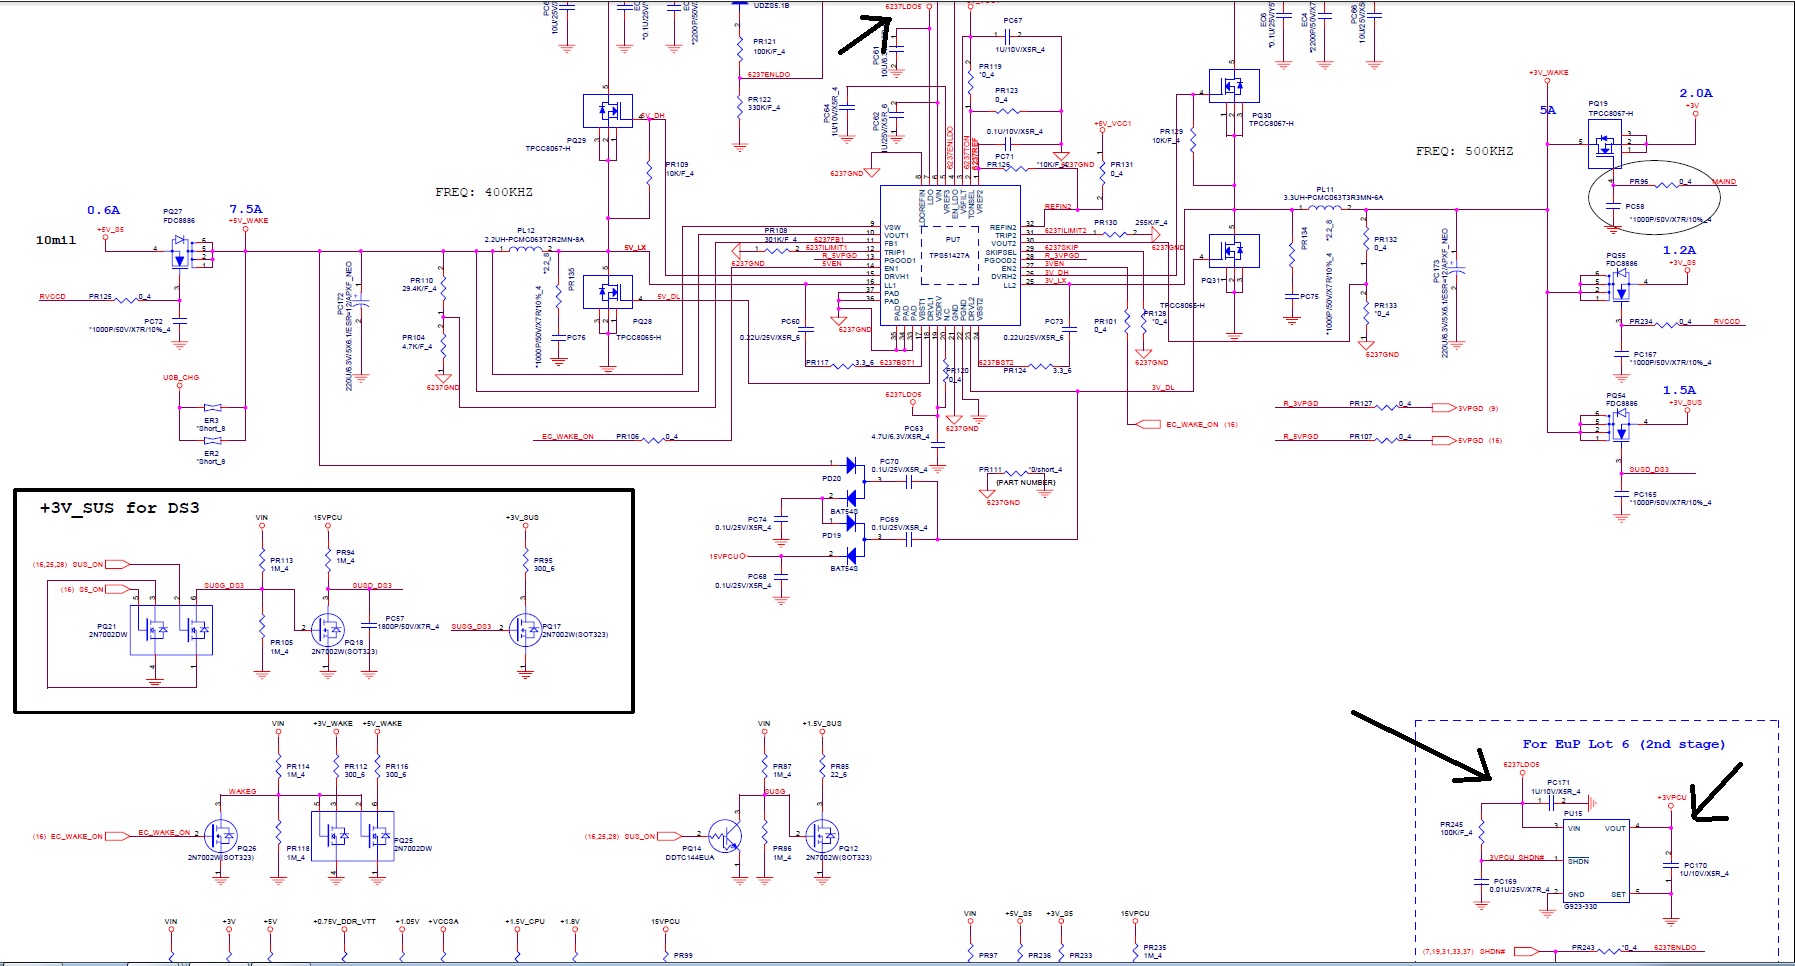Select the PQ25 dual MOSFET symbol
1795x966 pixels.
353,836
